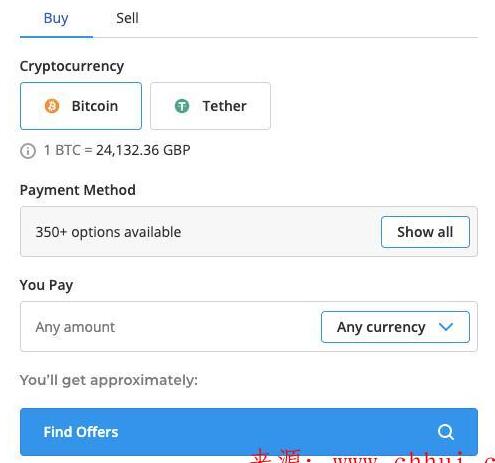Select Bitcoin as the cryptocurrency
The height and width of the screenshot is (463, 495).
click(81, 106)
